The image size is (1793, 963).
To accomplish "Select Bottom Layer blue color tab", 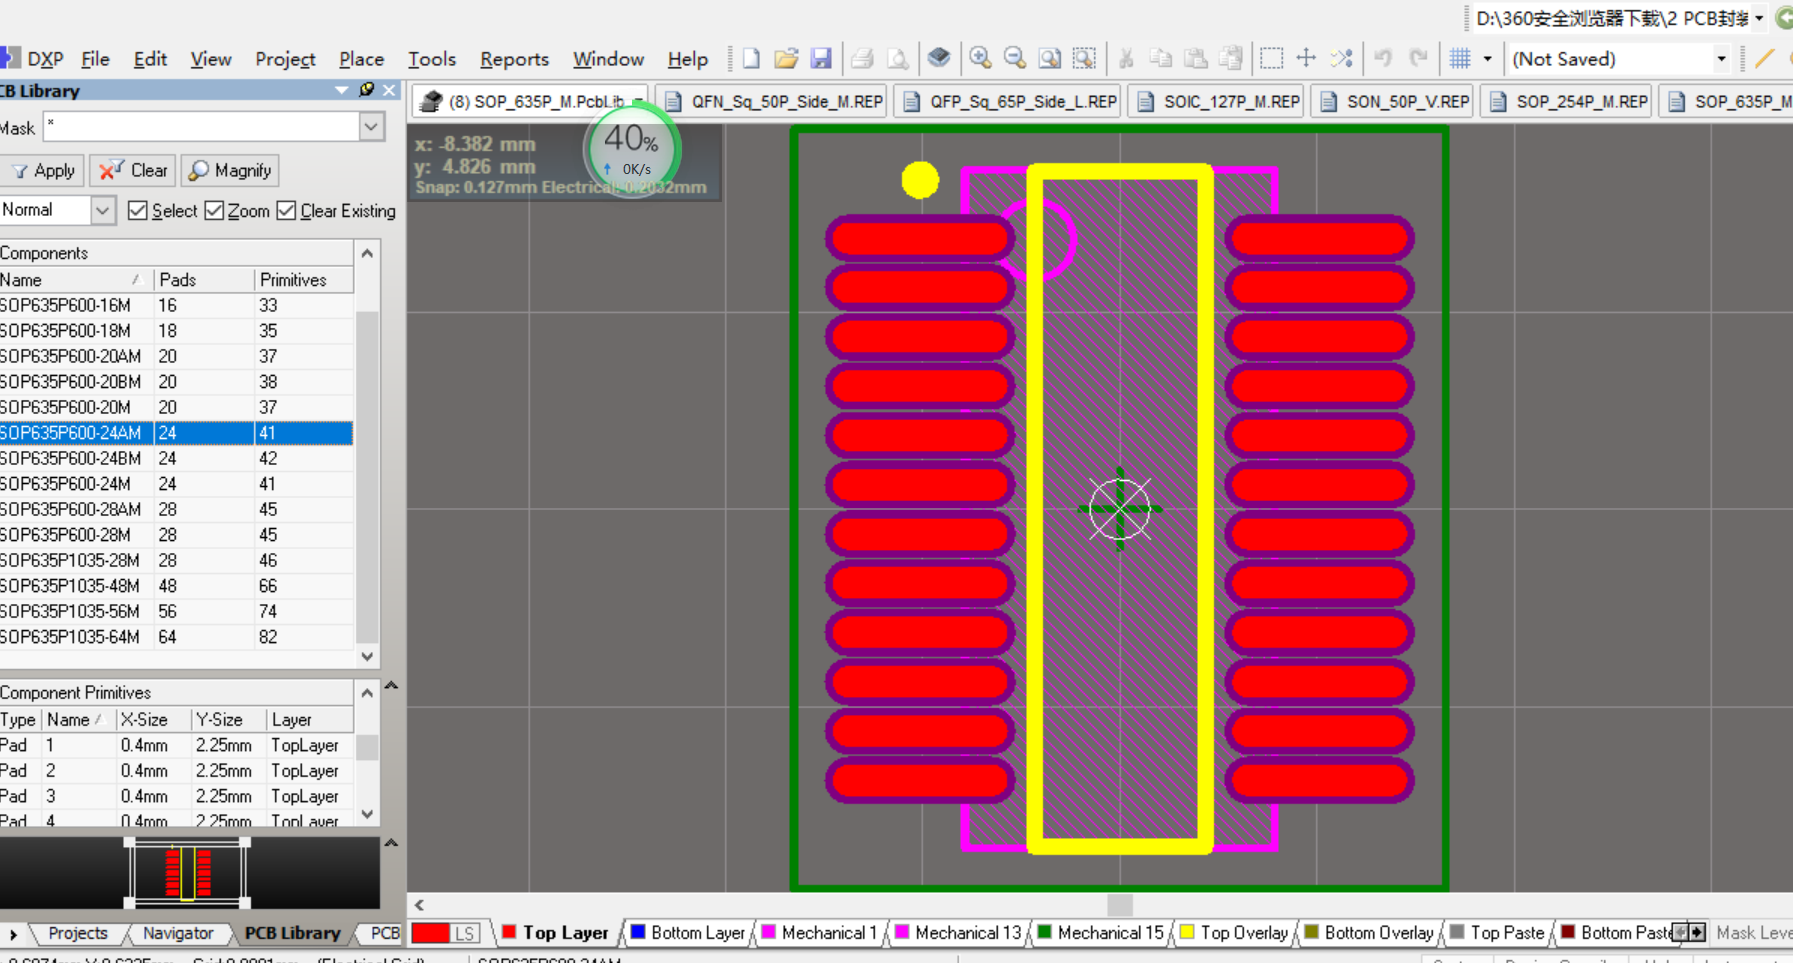I will tap(687, 933).
